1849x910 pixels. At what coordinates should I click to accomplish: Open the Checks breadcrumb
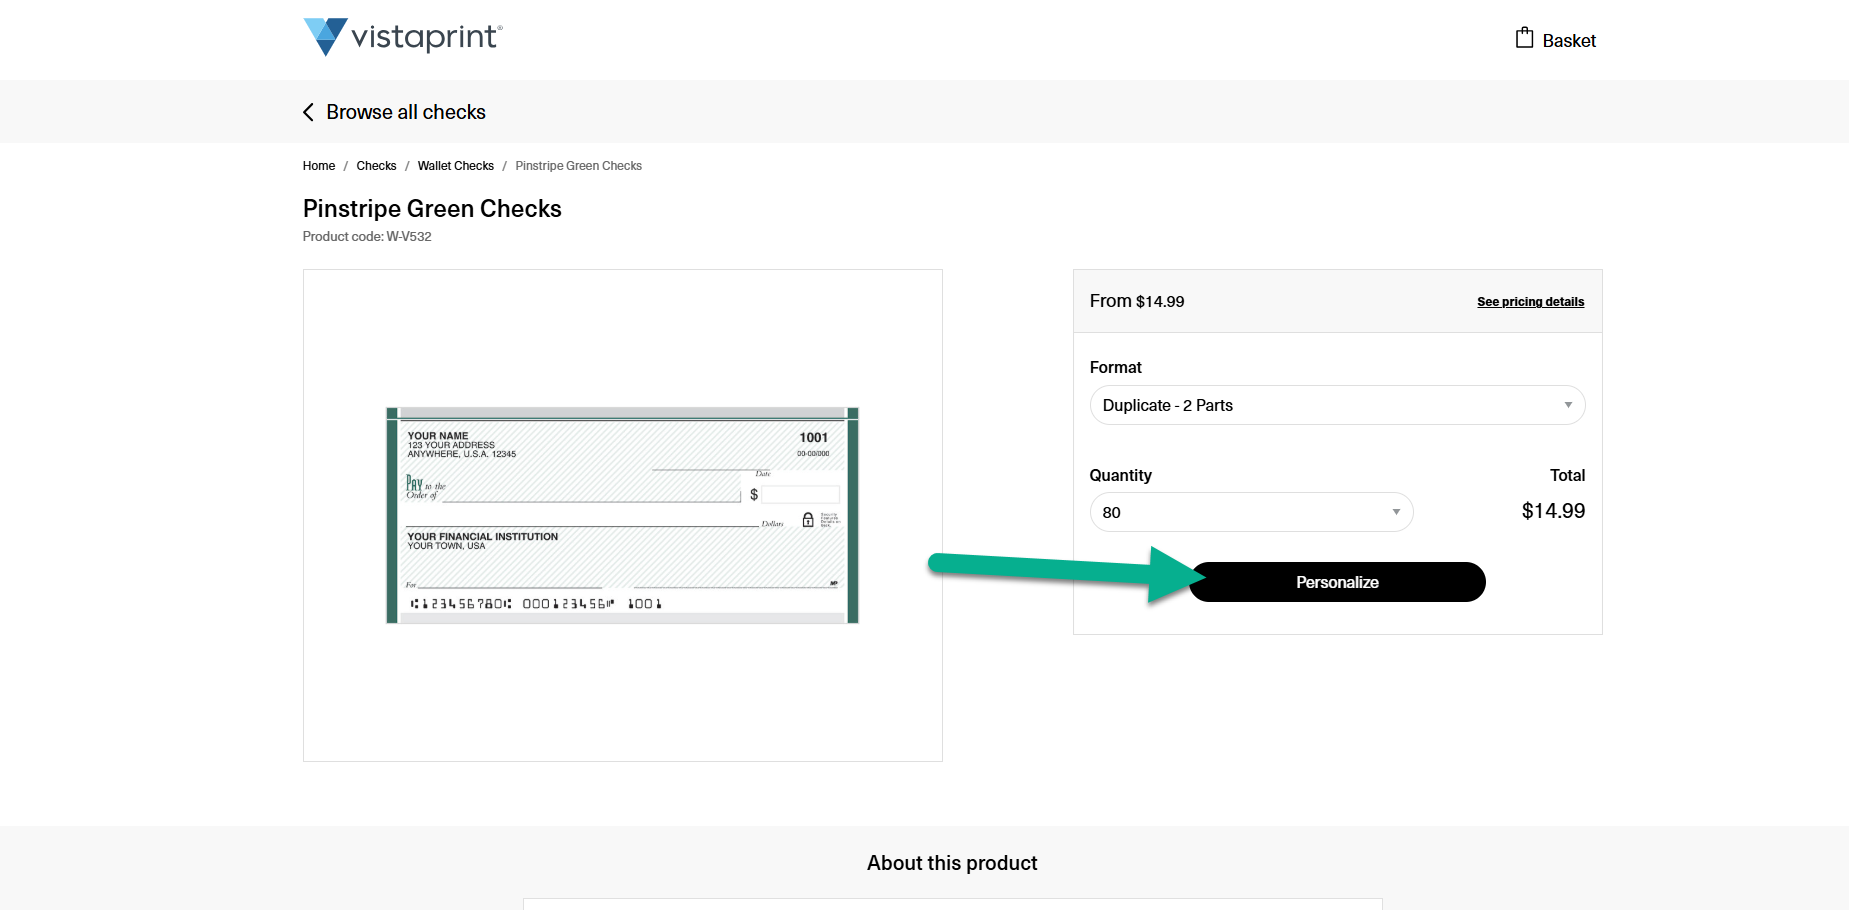(x=376, y=166)
